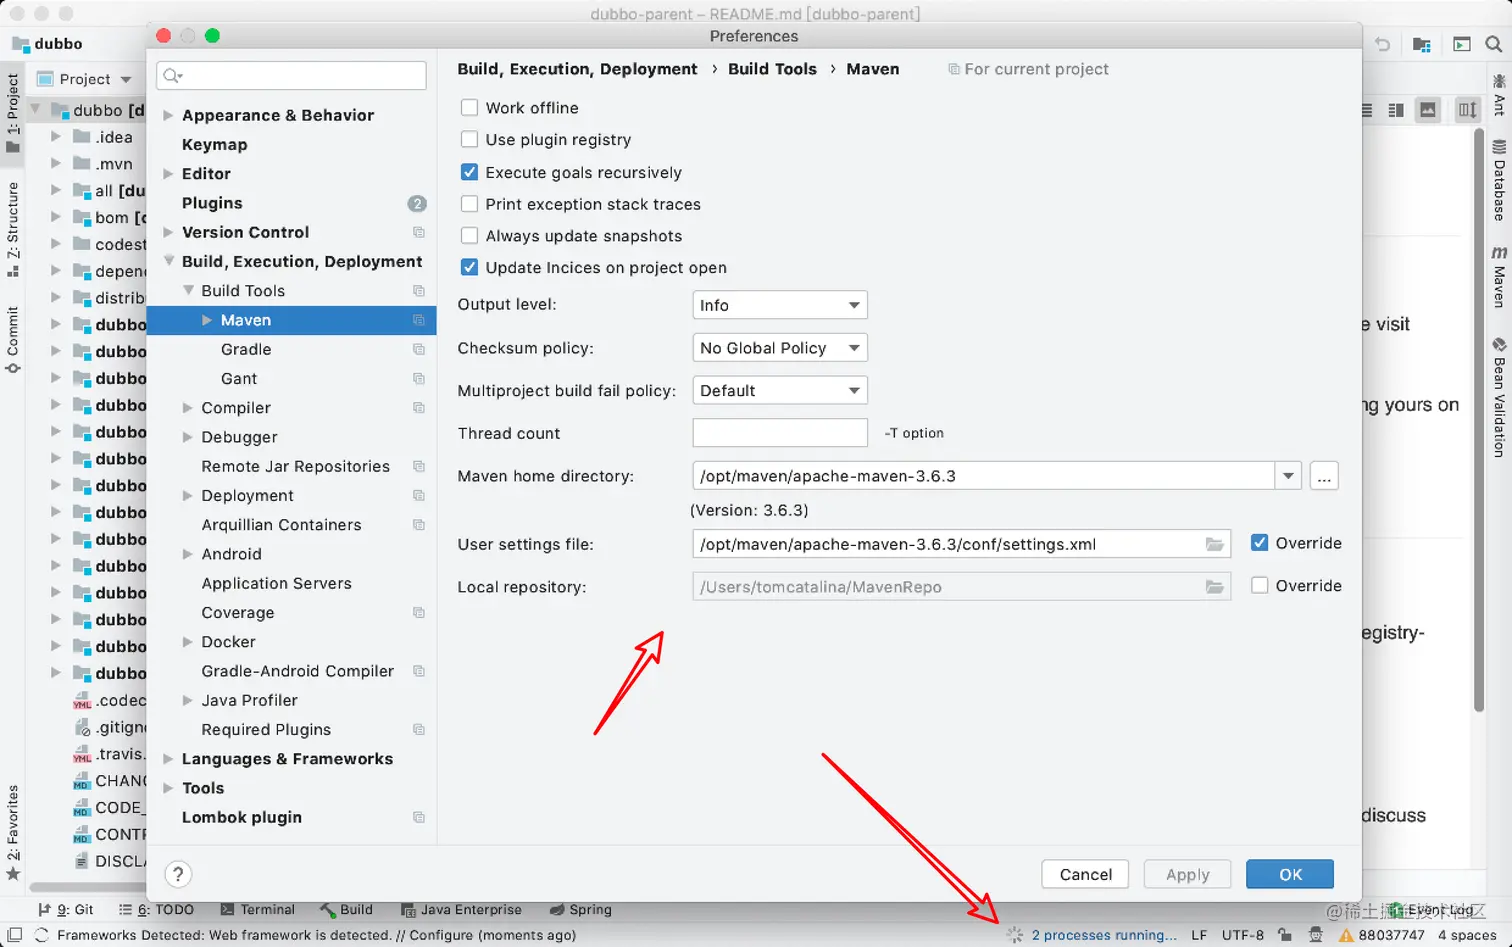Open the Terminal tool window tab
Screen dimensions: 1512x947
click(x=258, y=909)
